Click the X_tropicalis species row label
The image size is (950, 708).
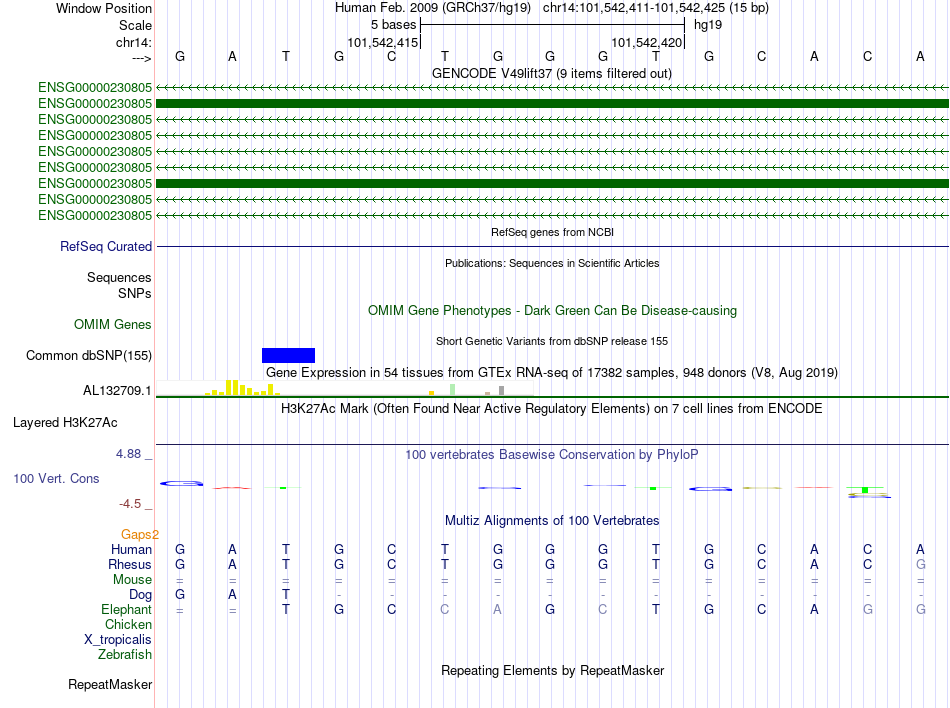[118, 640]
